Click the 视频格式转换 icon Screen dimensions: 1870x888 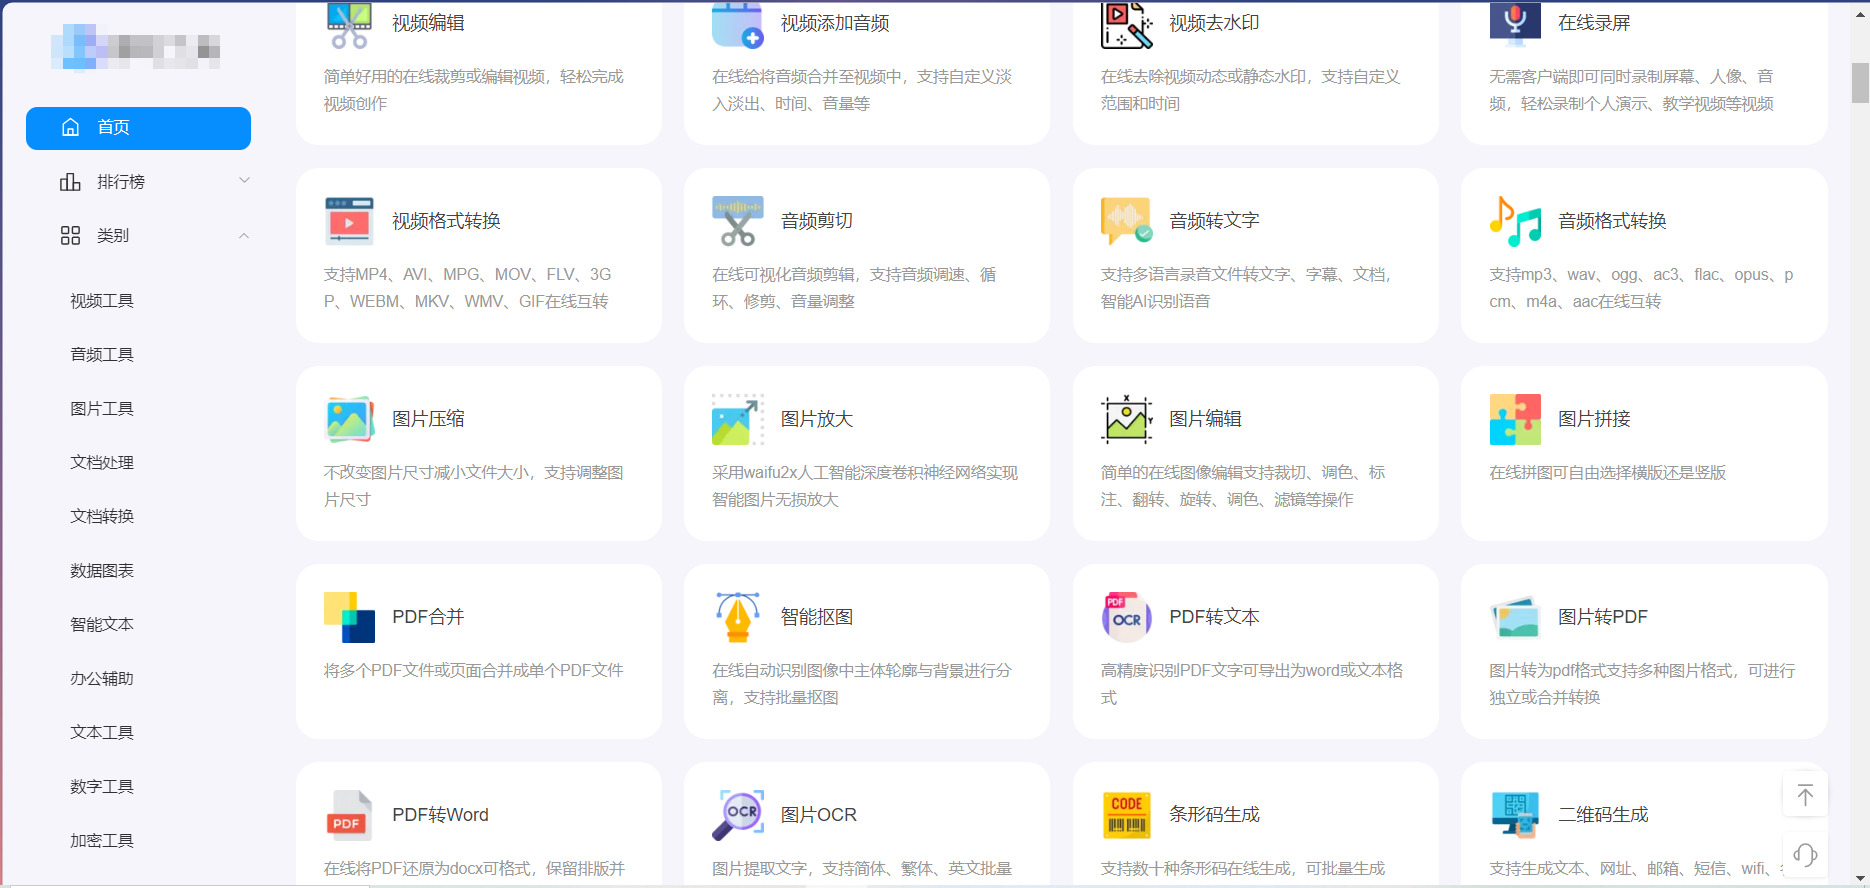[349, 221]
